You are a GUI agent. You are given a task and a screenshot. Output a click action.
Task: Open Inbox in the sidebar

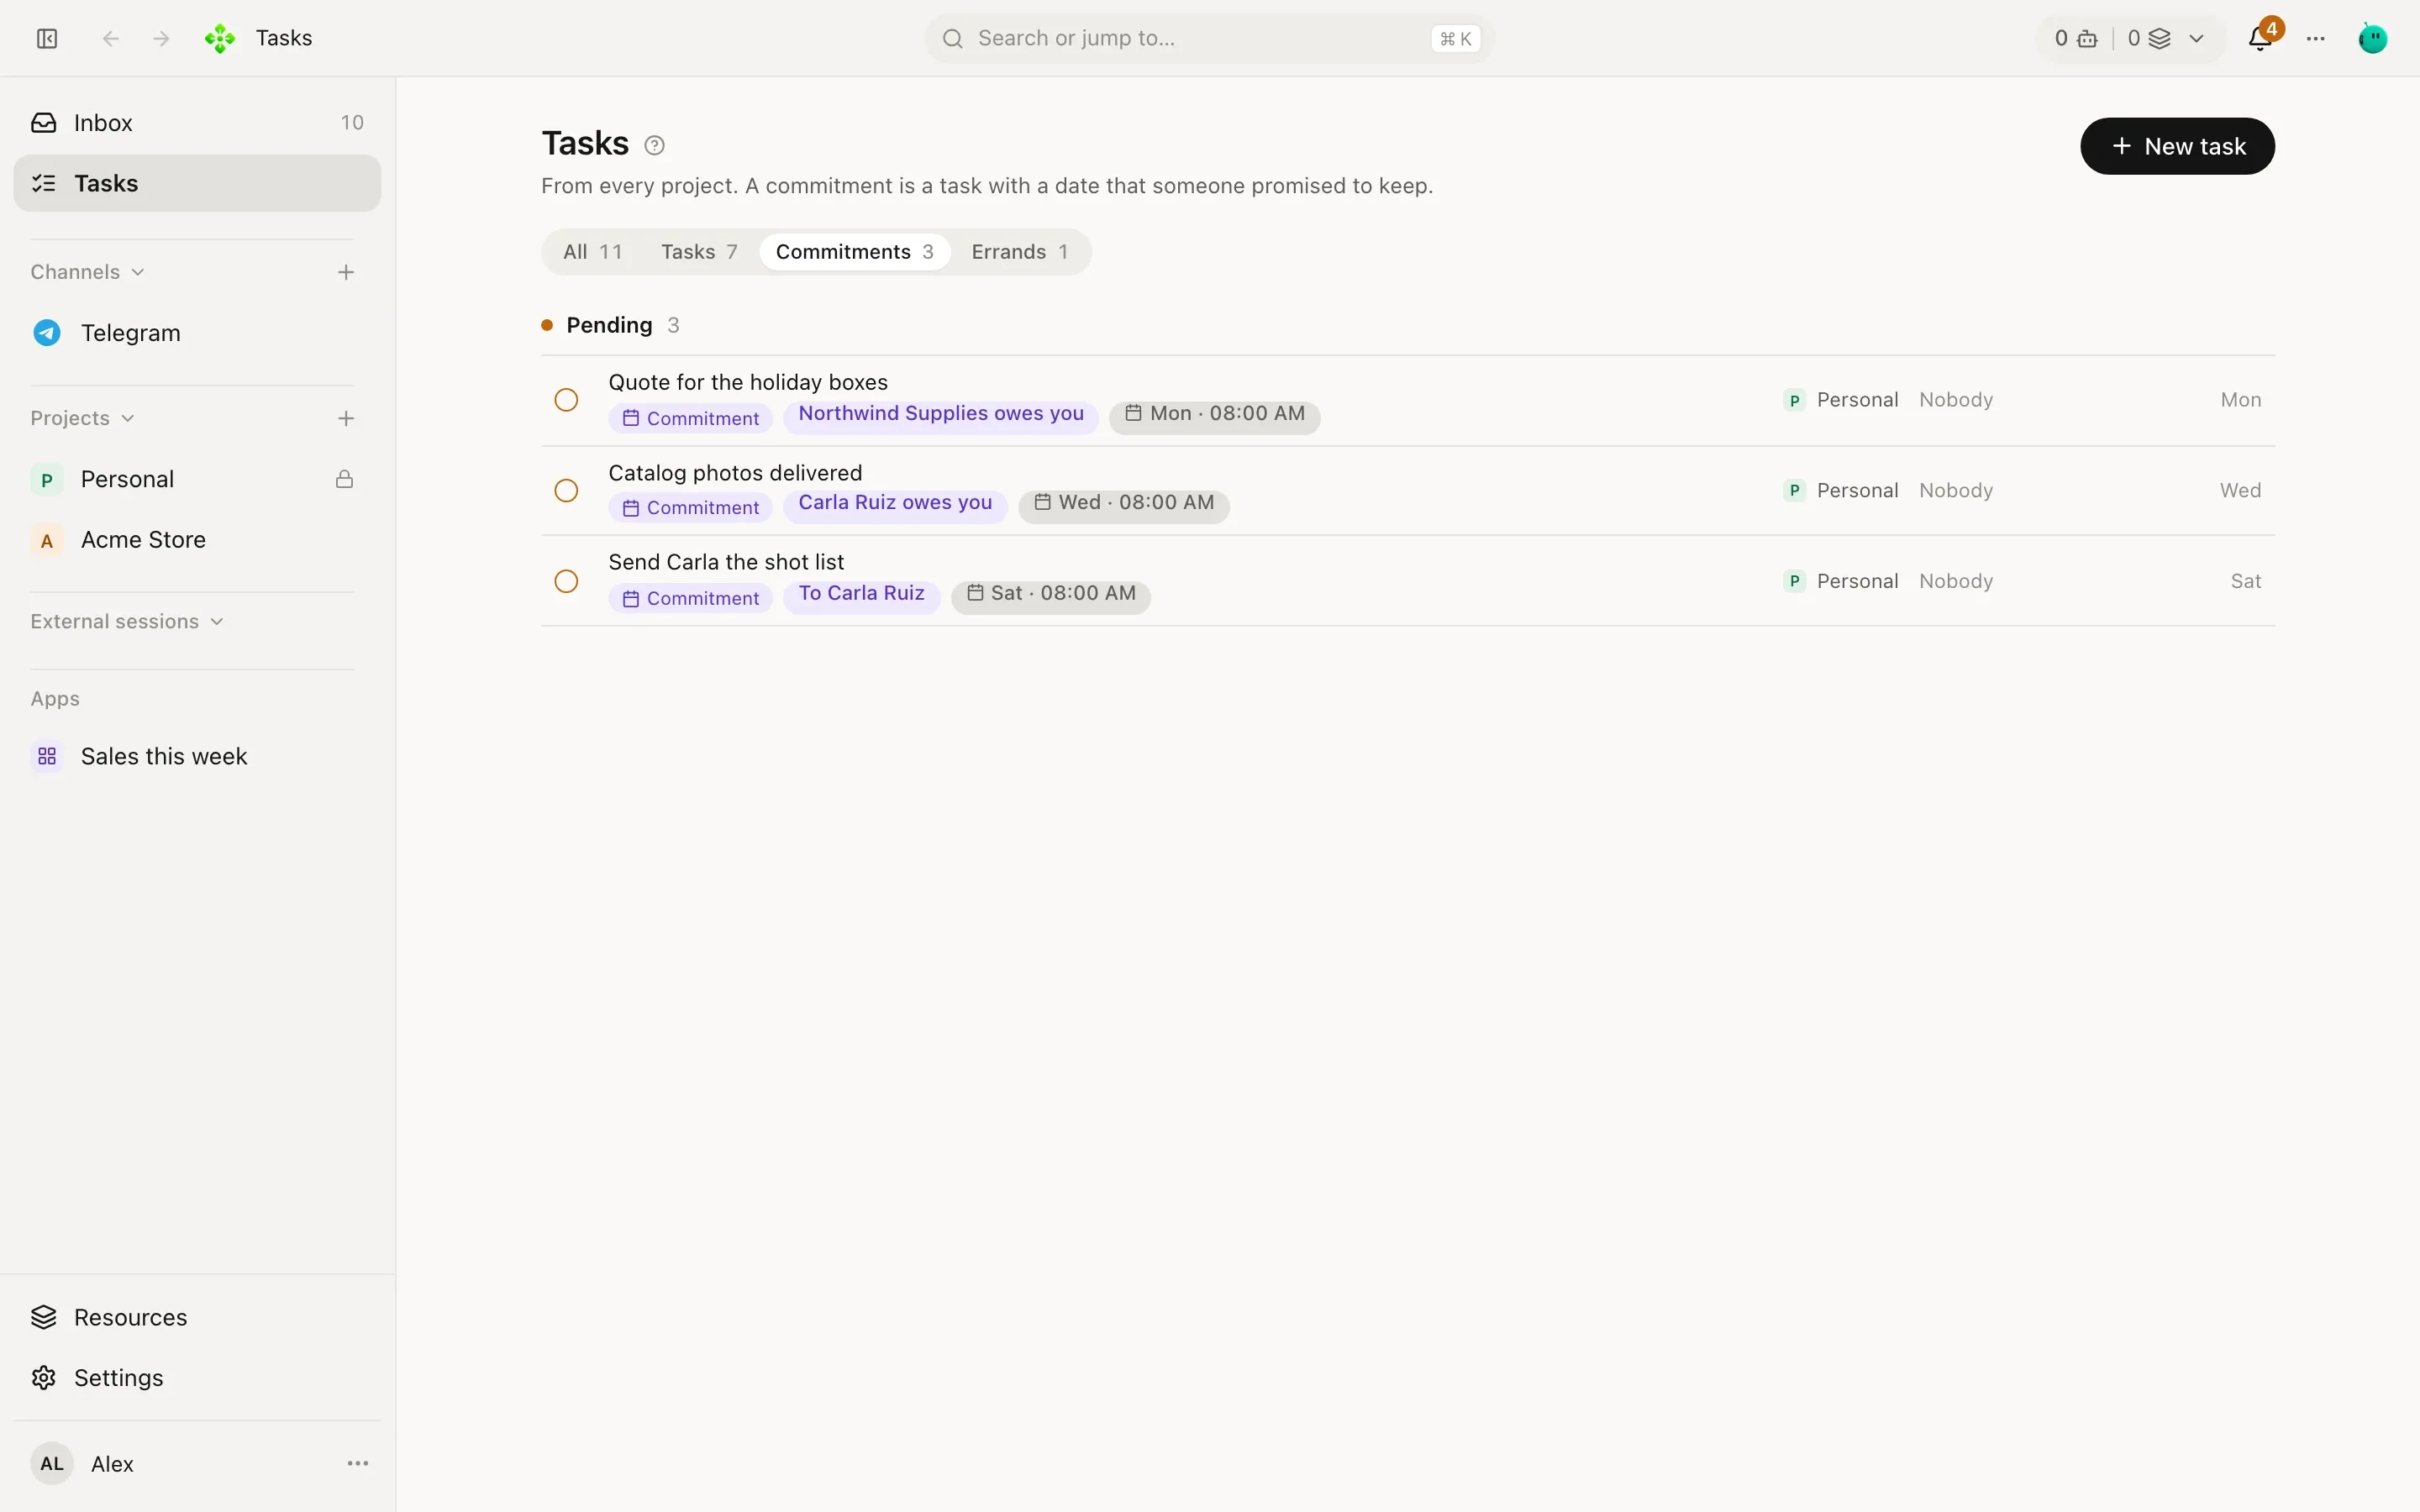coord(197,122)
